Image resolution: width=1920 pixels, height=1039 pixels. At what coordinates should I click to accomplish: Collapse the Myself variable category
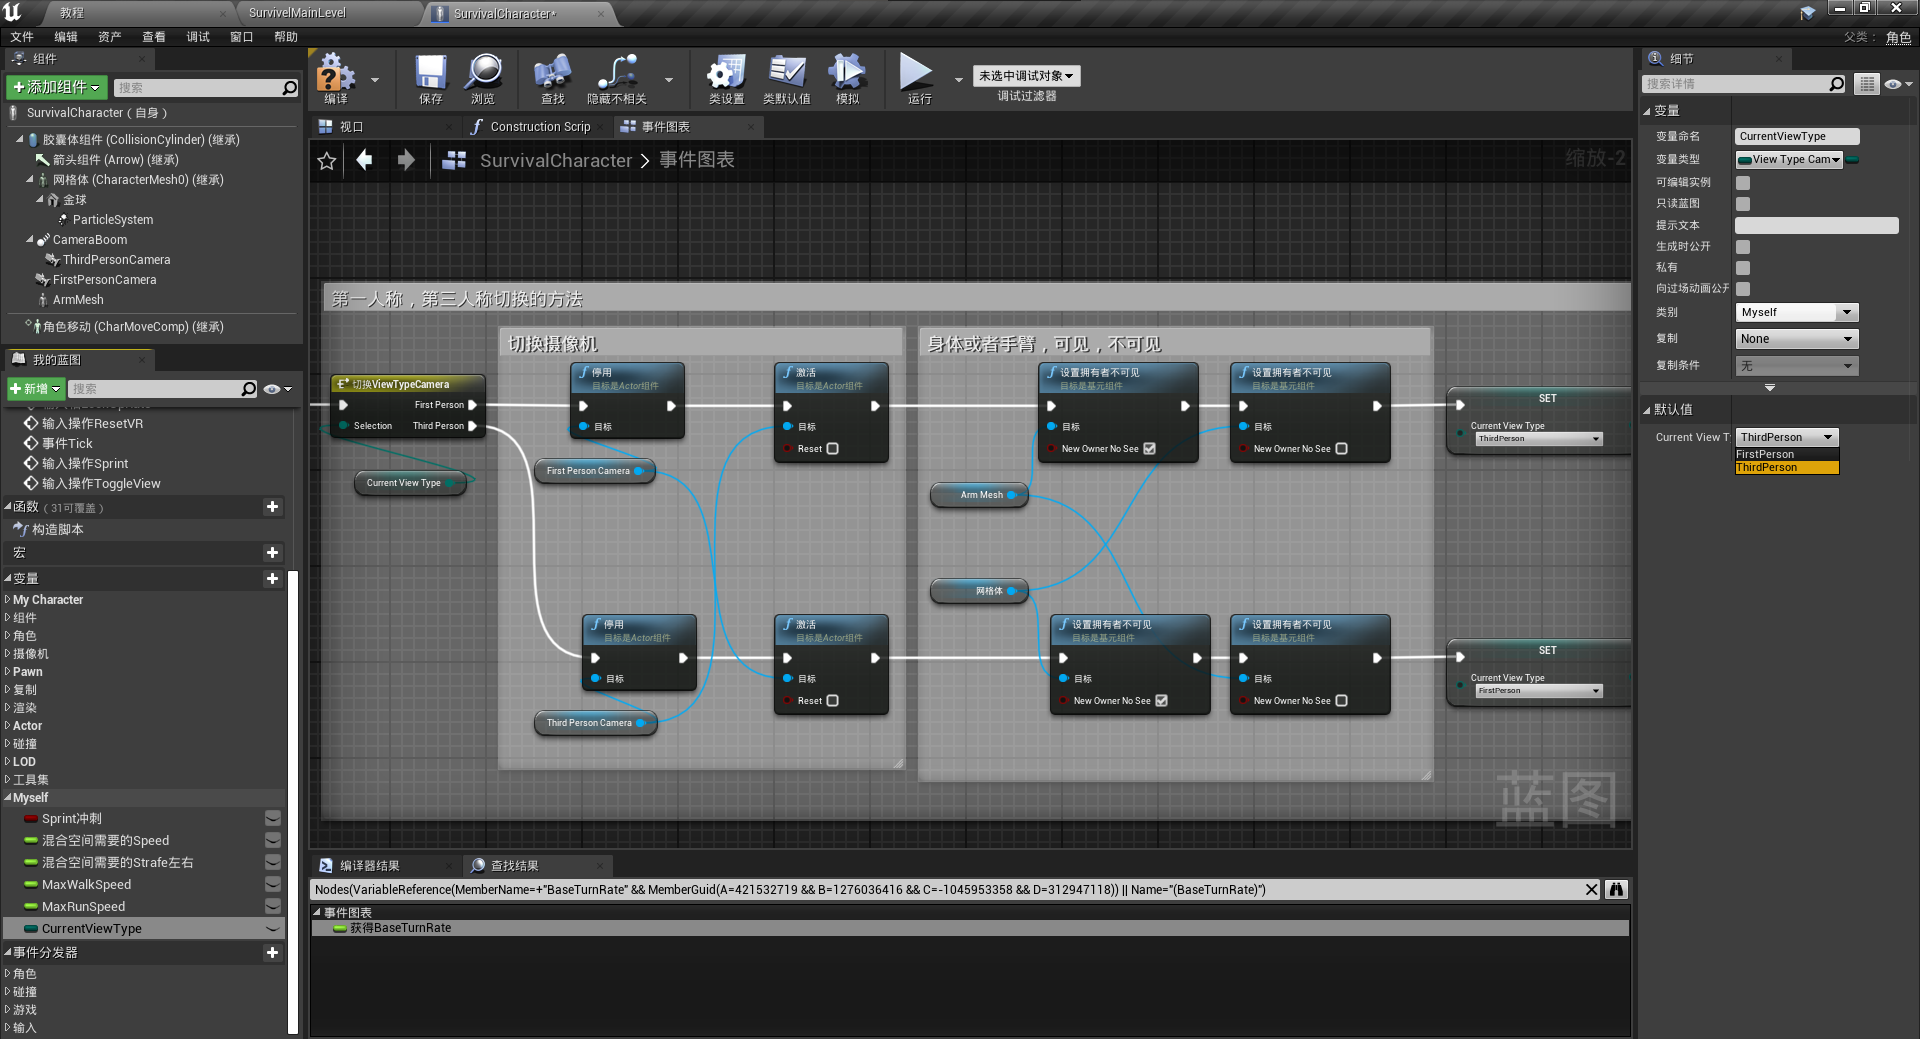8,798
